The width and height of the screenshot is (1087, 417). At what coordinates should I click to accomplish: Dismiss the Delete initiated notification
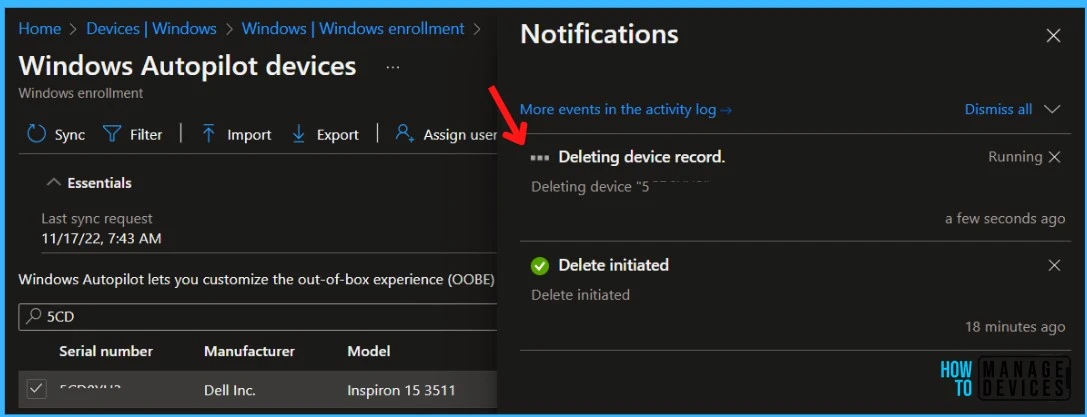[1054, 265]
